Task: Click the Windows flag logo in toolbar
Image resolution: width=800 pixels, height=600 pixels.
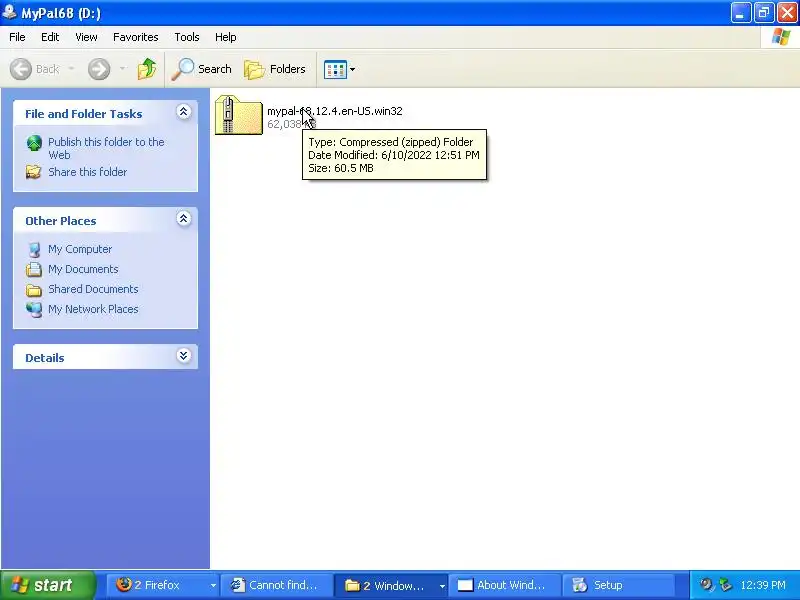Action: [781, 37]
